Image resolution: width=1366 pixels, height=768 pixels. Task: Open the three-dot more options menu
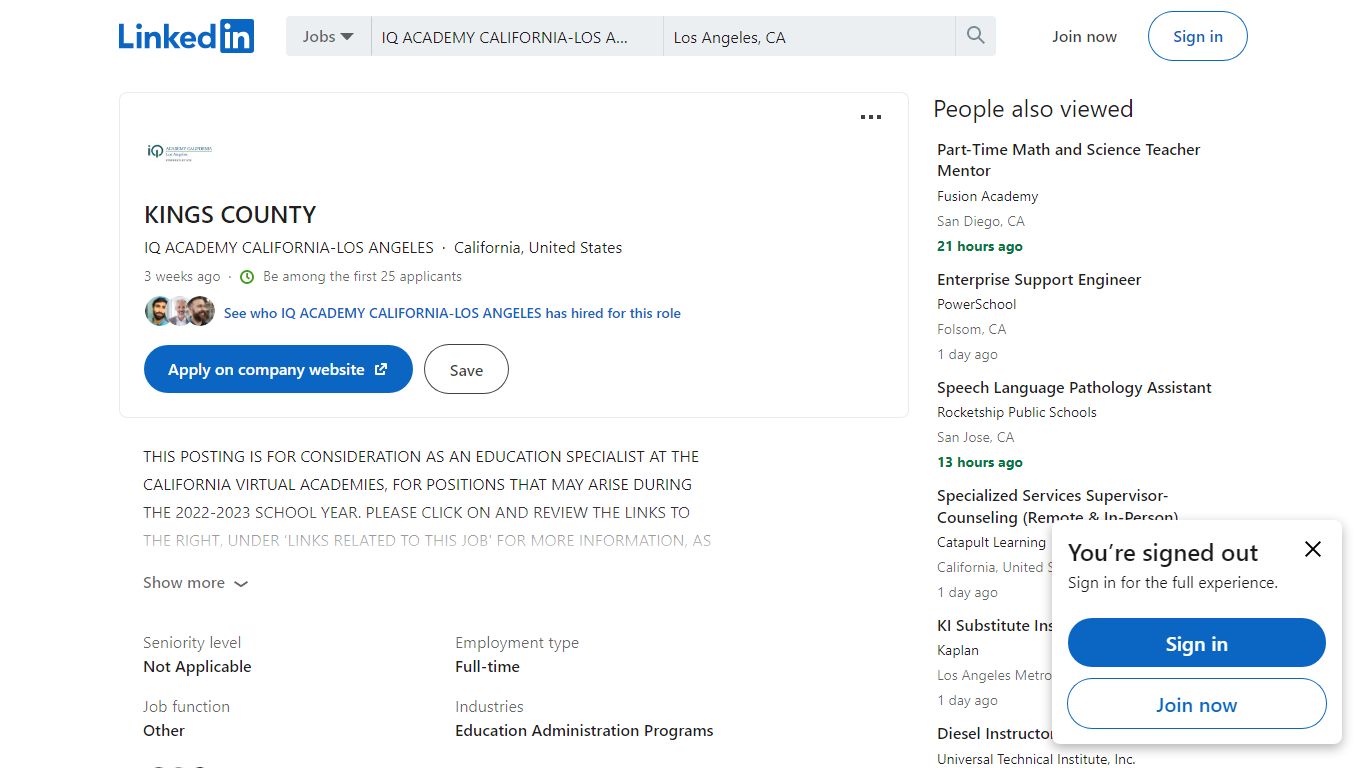[871, 117]
